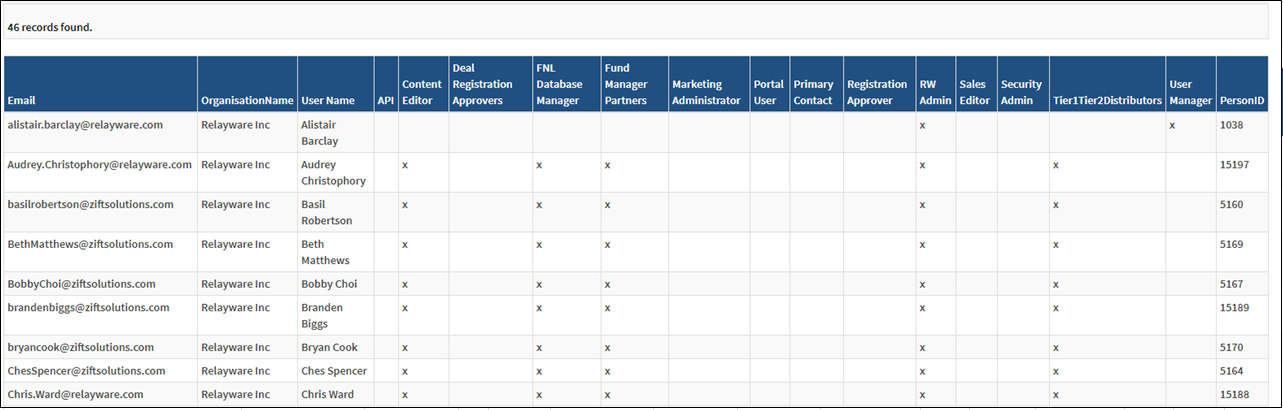Click Content Editor x for Bryan Cook

405,349
